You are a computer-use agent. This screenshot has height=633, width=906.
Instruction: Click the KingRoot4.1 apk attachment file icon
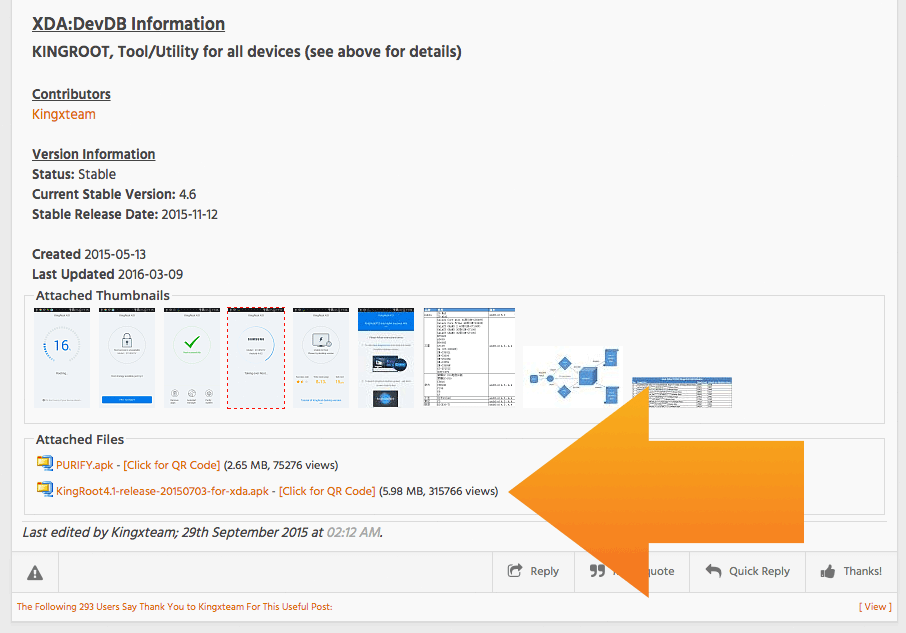[x=44, y=489]
